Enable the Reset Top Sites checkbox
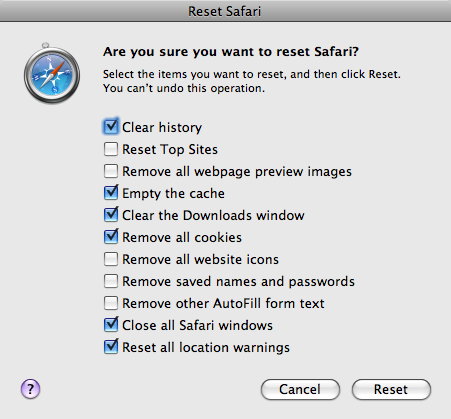This screenshot has width=451, height=419. coord(111,149)
